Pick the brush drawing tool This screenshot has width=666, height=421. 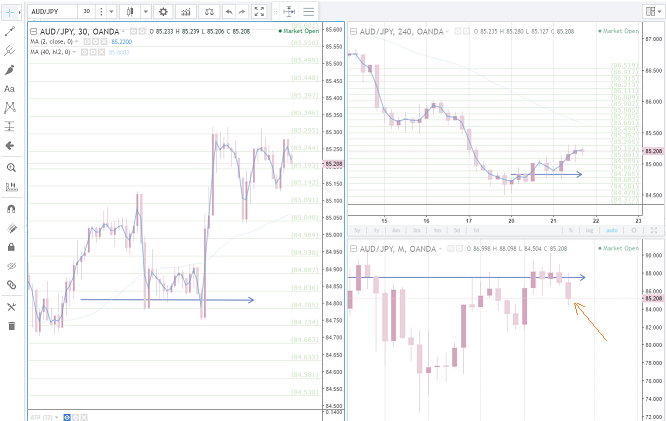(10, 70)
